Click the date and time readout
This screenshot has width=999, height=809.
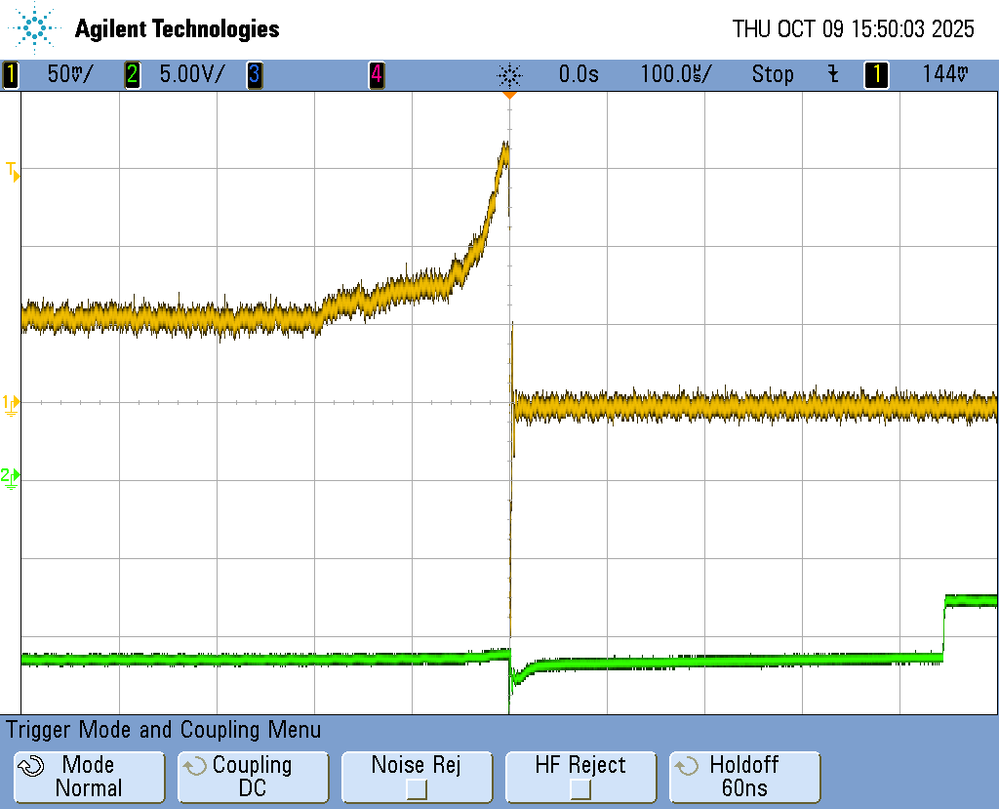[x=853, y=29]
